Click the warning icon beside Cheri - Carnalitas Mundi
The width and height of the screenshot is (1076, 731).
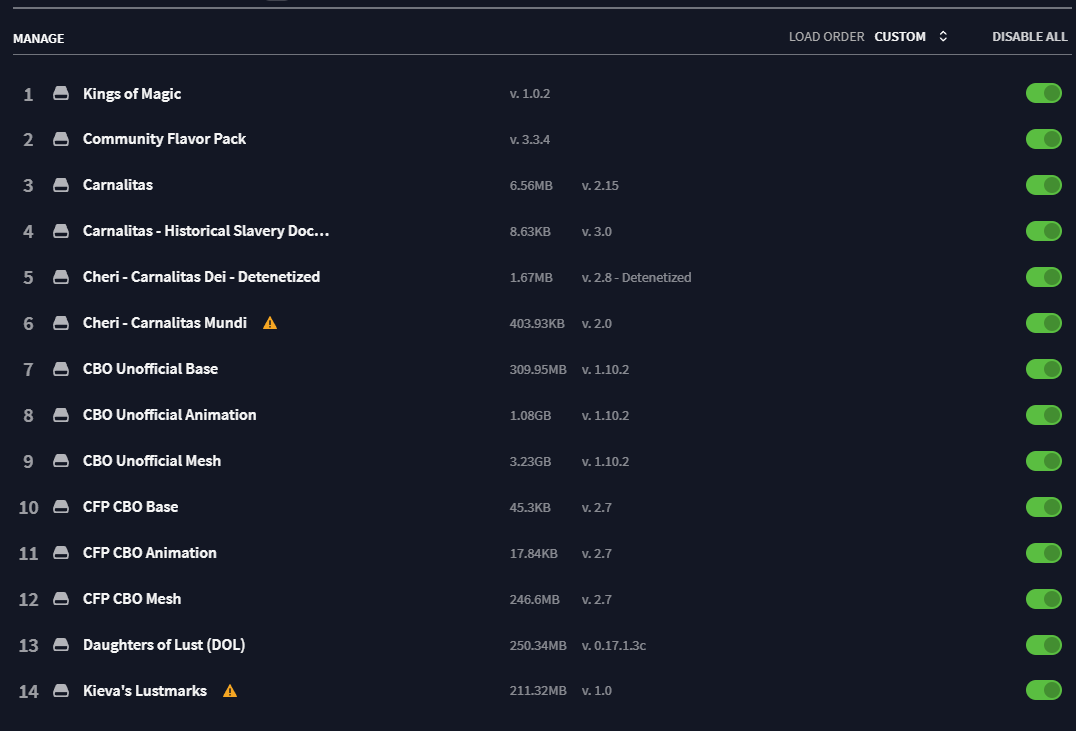(x=270, y=323)
